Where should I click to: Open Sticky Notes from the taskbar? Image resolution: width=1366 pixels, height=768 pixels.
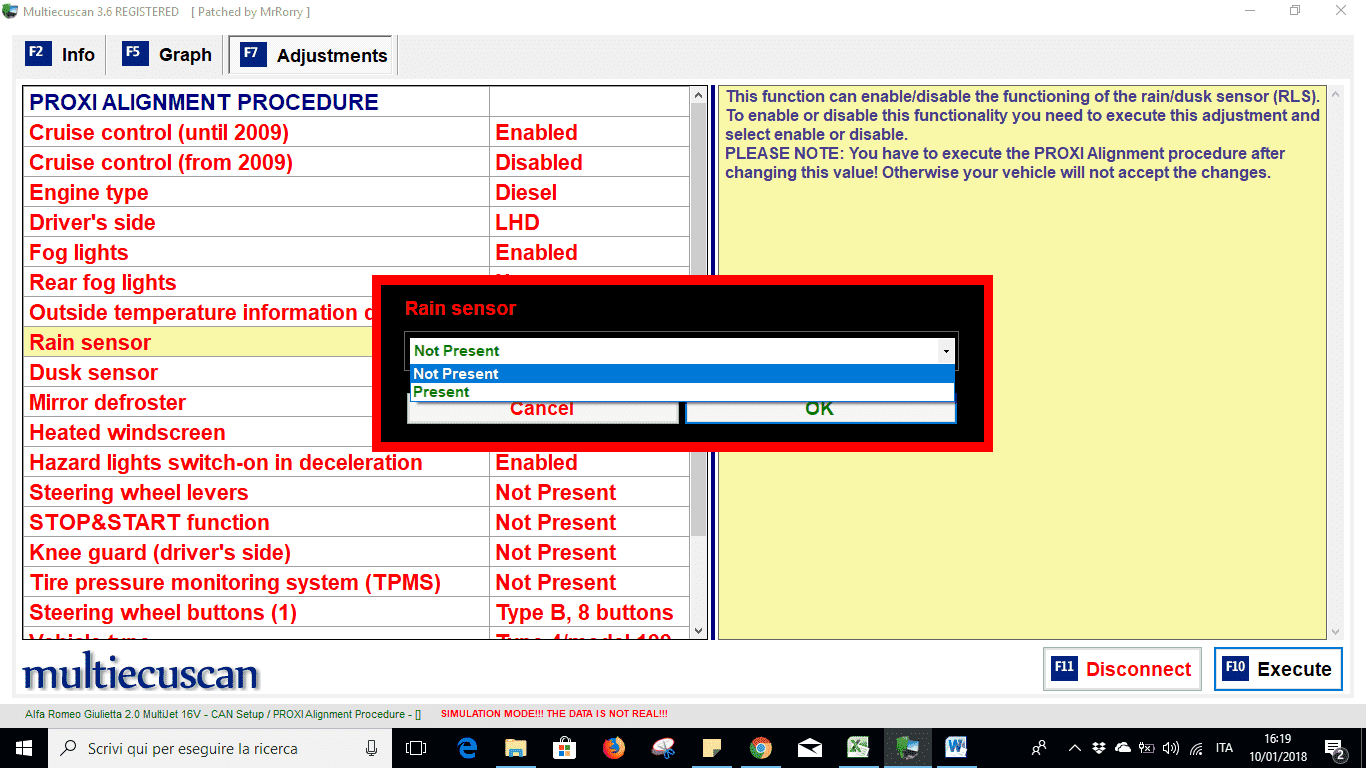(712, 748)
